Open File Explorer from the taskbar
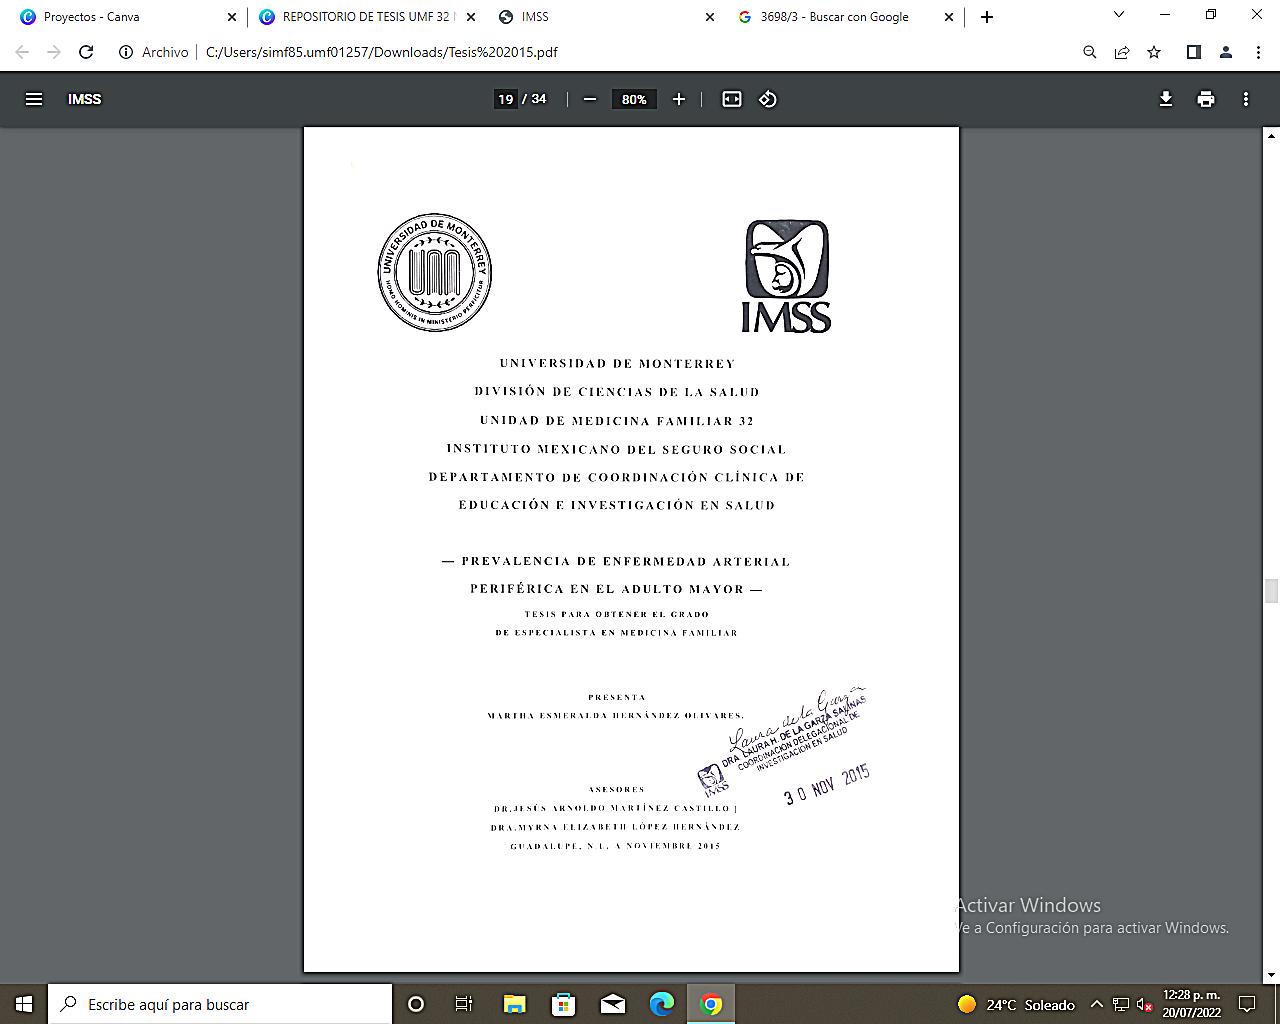 (514, 1004)
